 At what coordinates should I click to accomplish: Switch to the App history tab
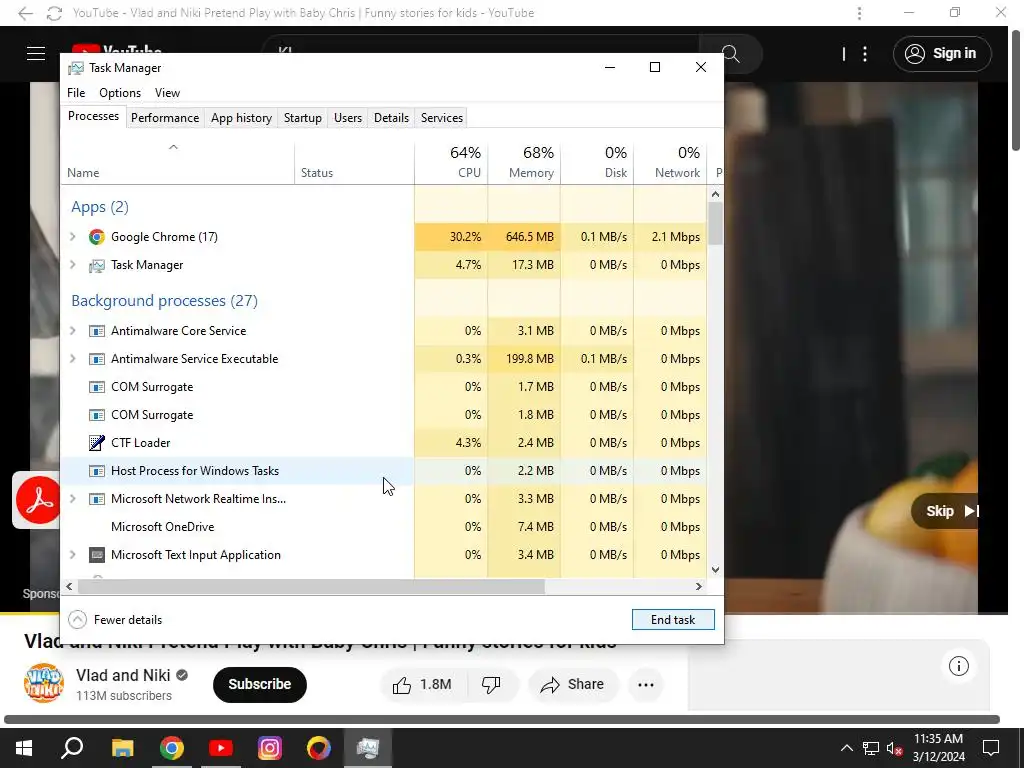tap(241, 118)
